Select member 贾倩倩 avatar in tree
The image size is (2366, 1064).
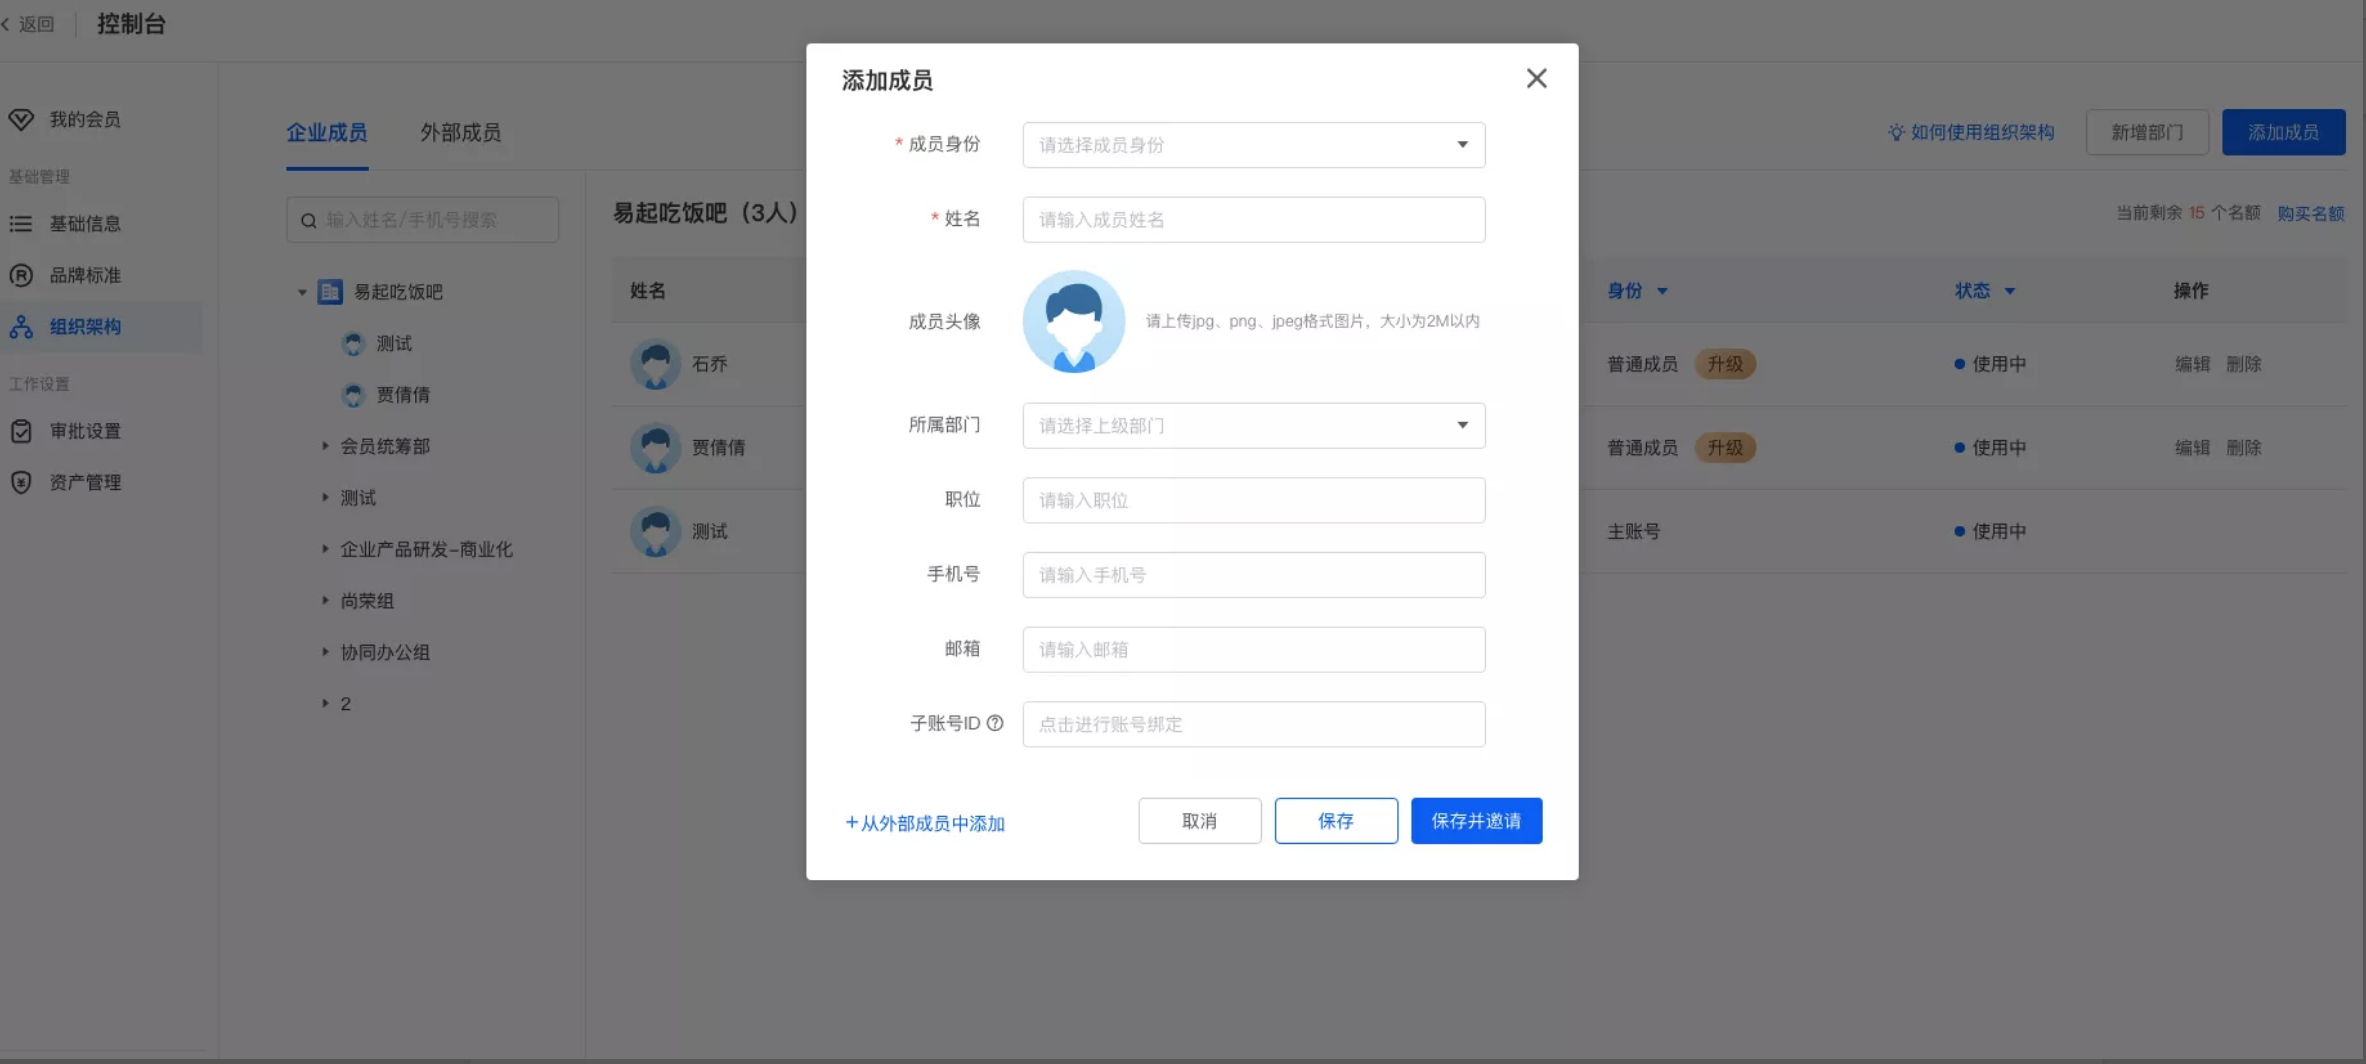[x=353, y=395]
